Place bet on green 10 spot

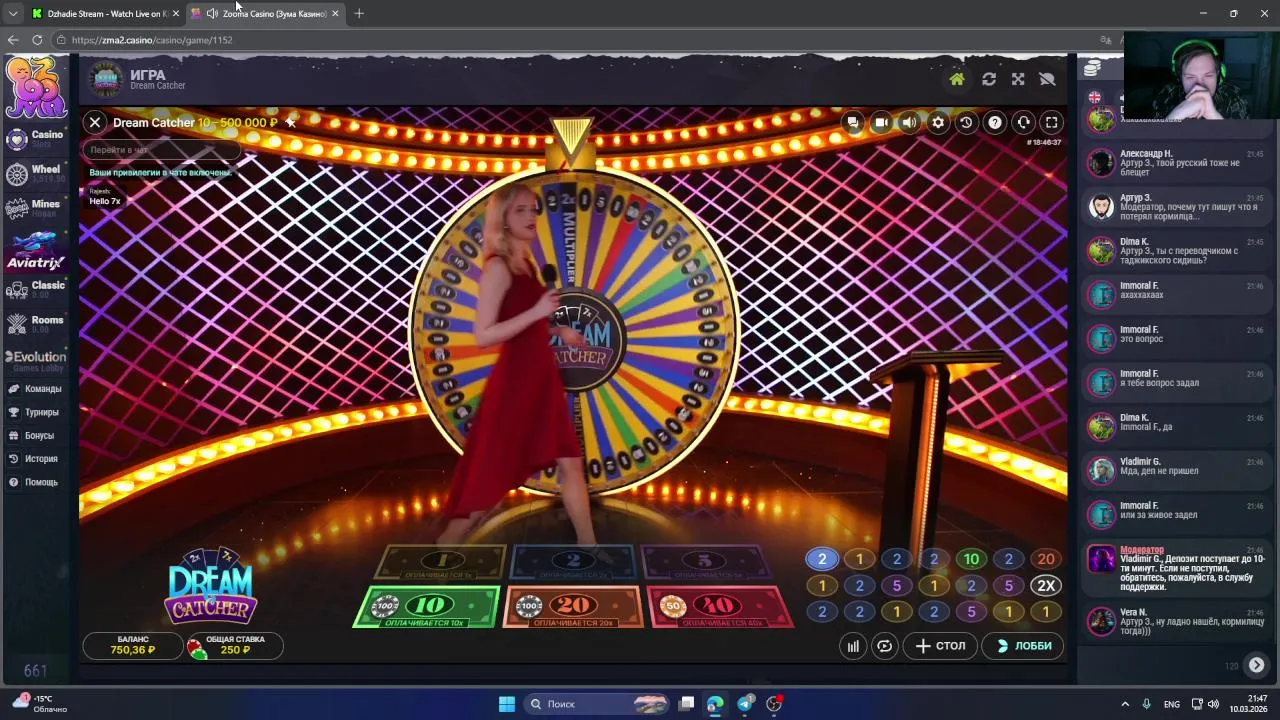tap(427, 607)
